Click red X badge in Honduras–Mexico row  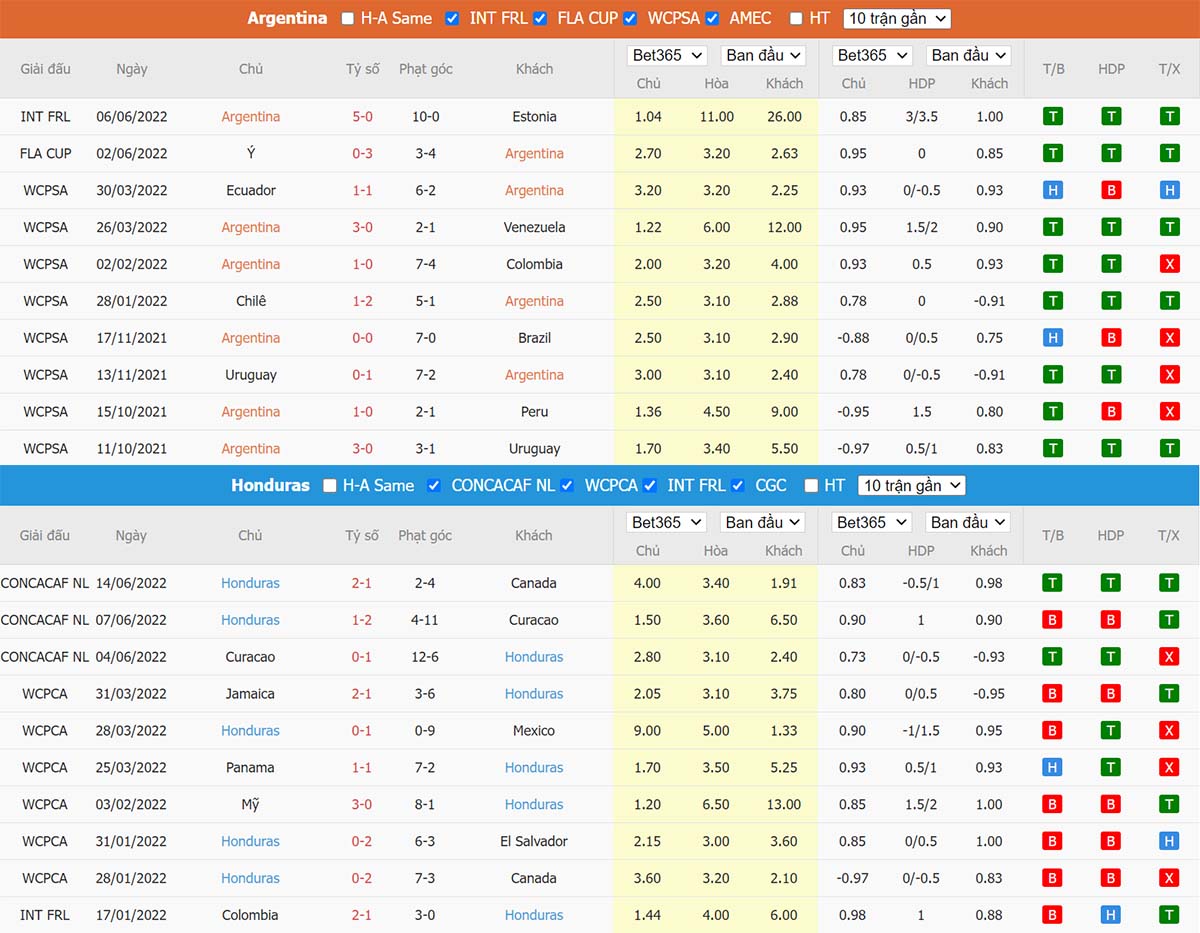click(1169, 731)
